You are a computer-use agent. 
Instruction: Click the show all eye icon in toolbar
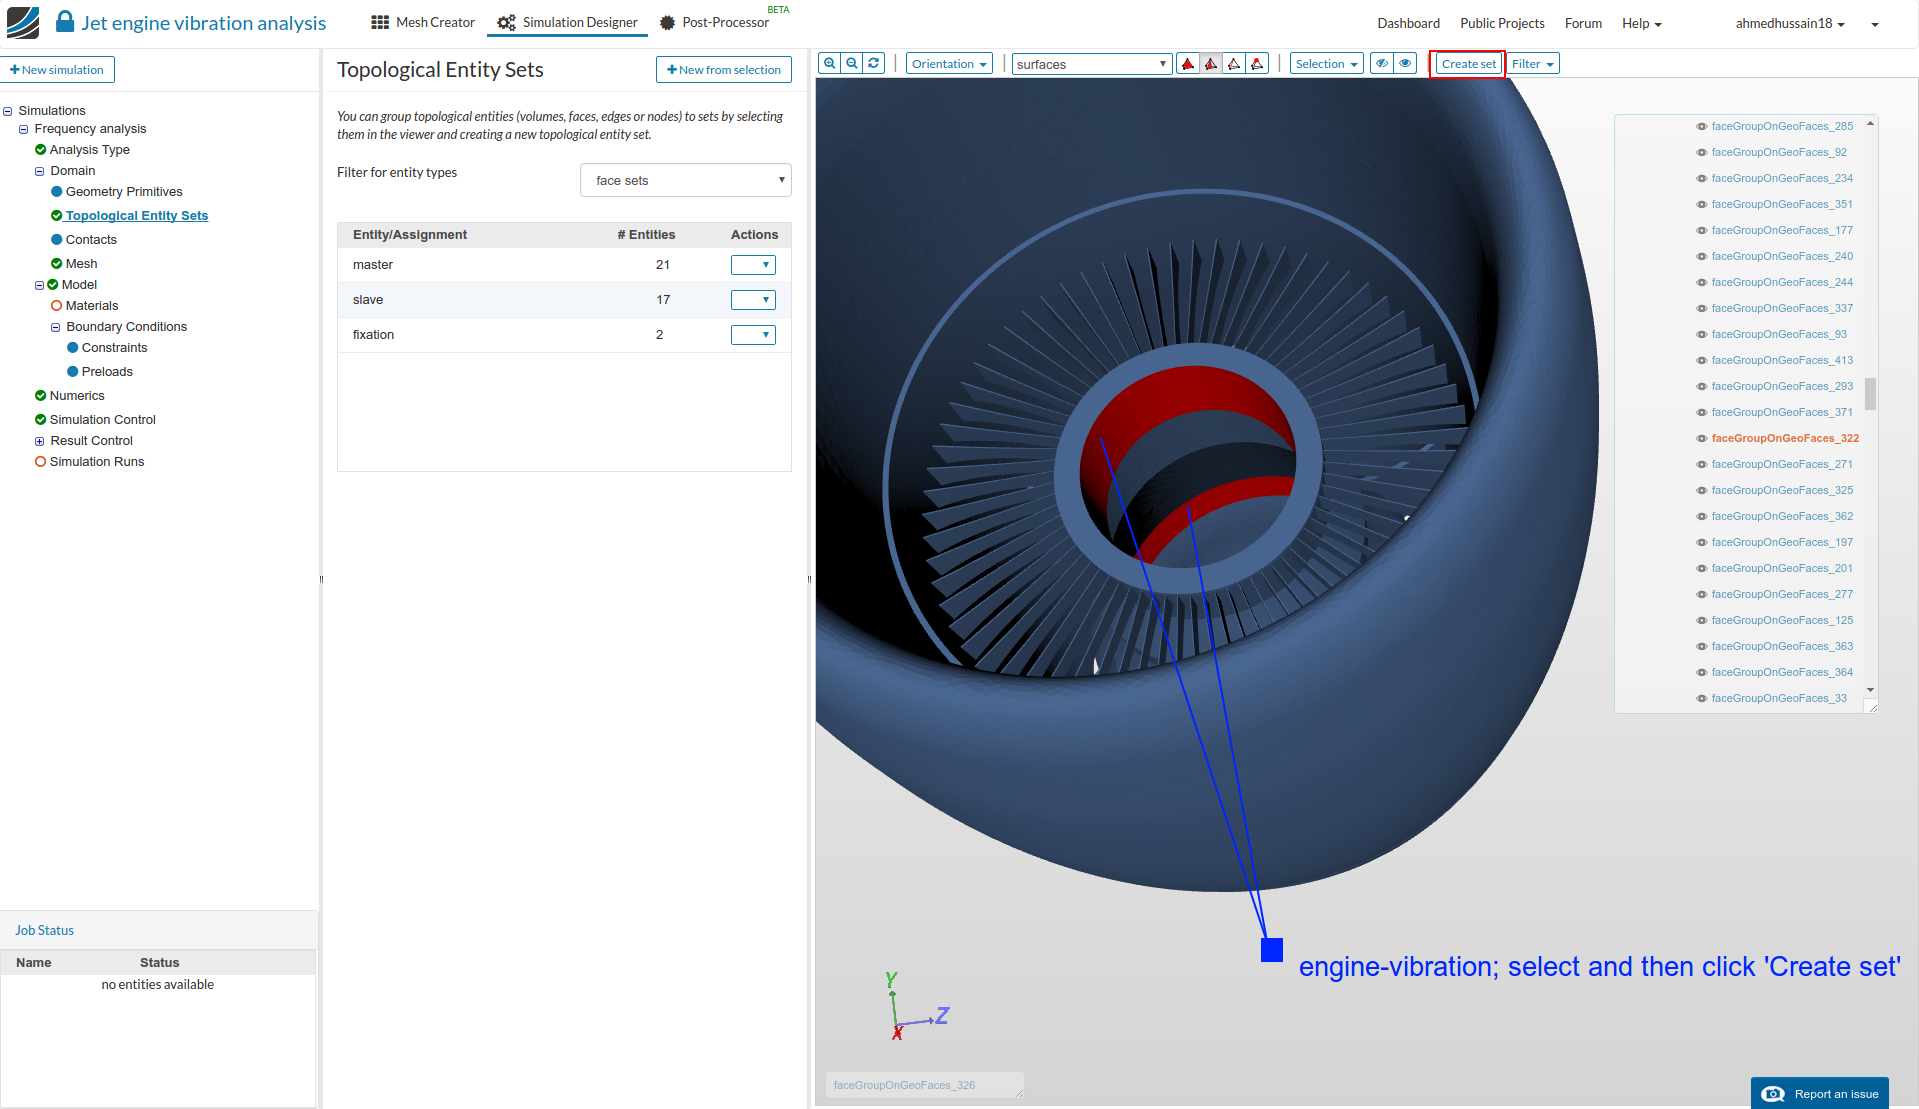pos(1405,64)
